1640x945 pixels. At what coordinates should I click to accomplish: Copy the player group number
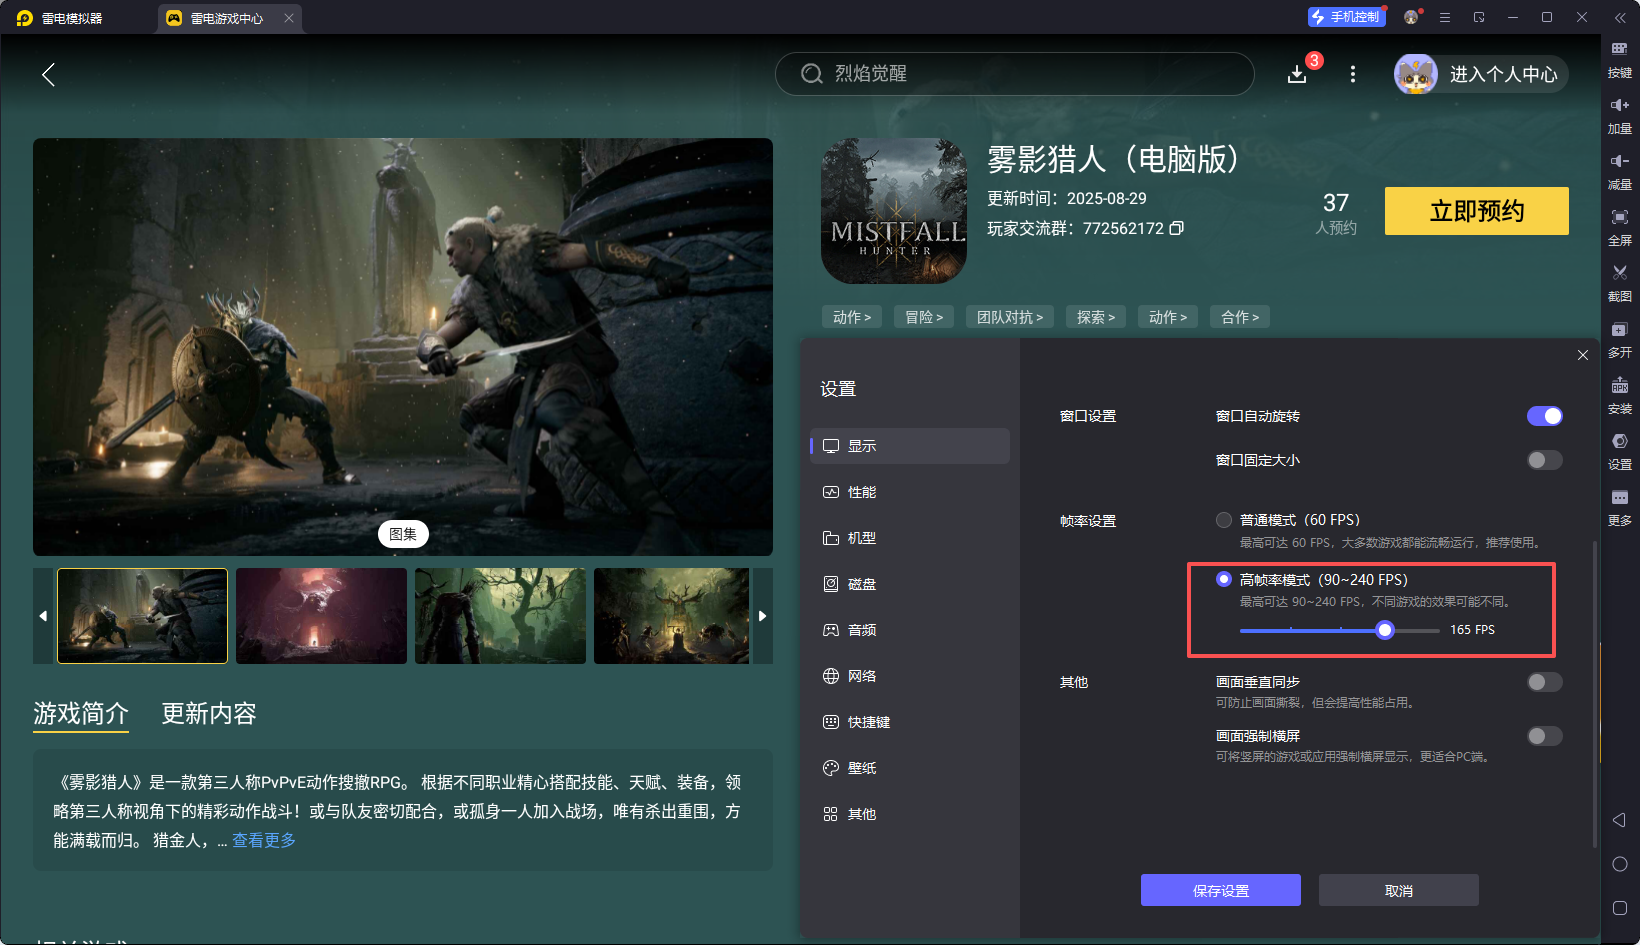(1177, 228)
